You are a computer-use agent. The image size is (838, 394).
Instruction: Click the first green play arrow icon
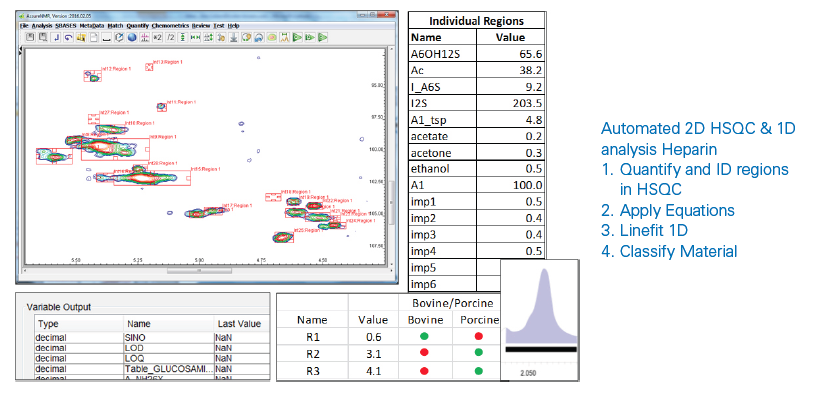(297, 37)
